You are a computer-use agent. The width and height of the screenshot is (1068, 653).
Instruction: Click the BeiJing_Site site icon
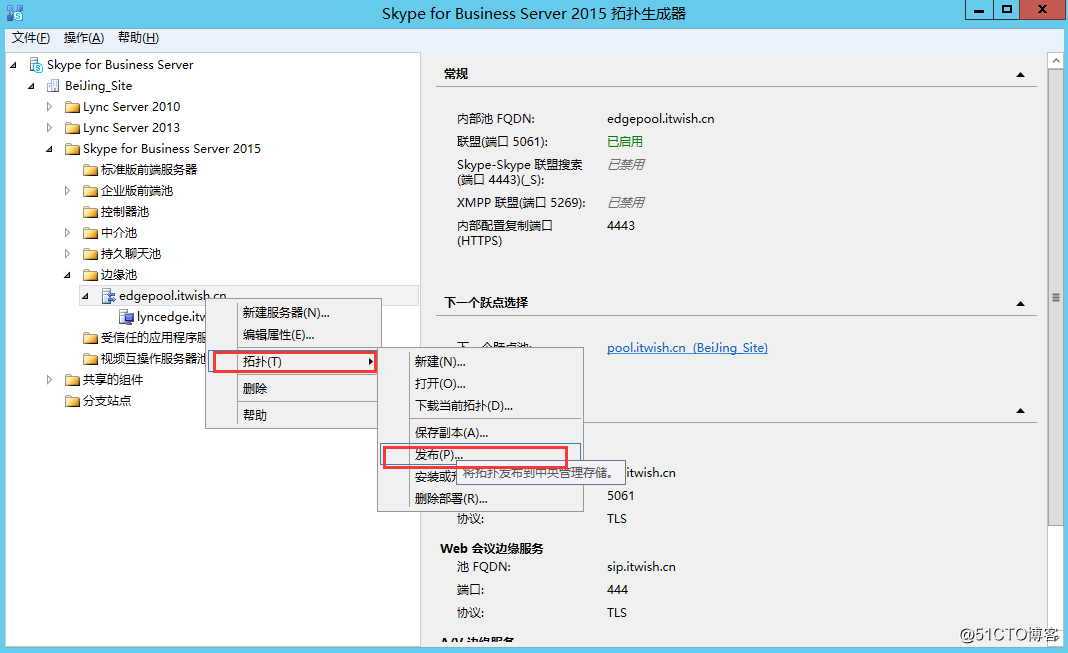tap(52, 86)
